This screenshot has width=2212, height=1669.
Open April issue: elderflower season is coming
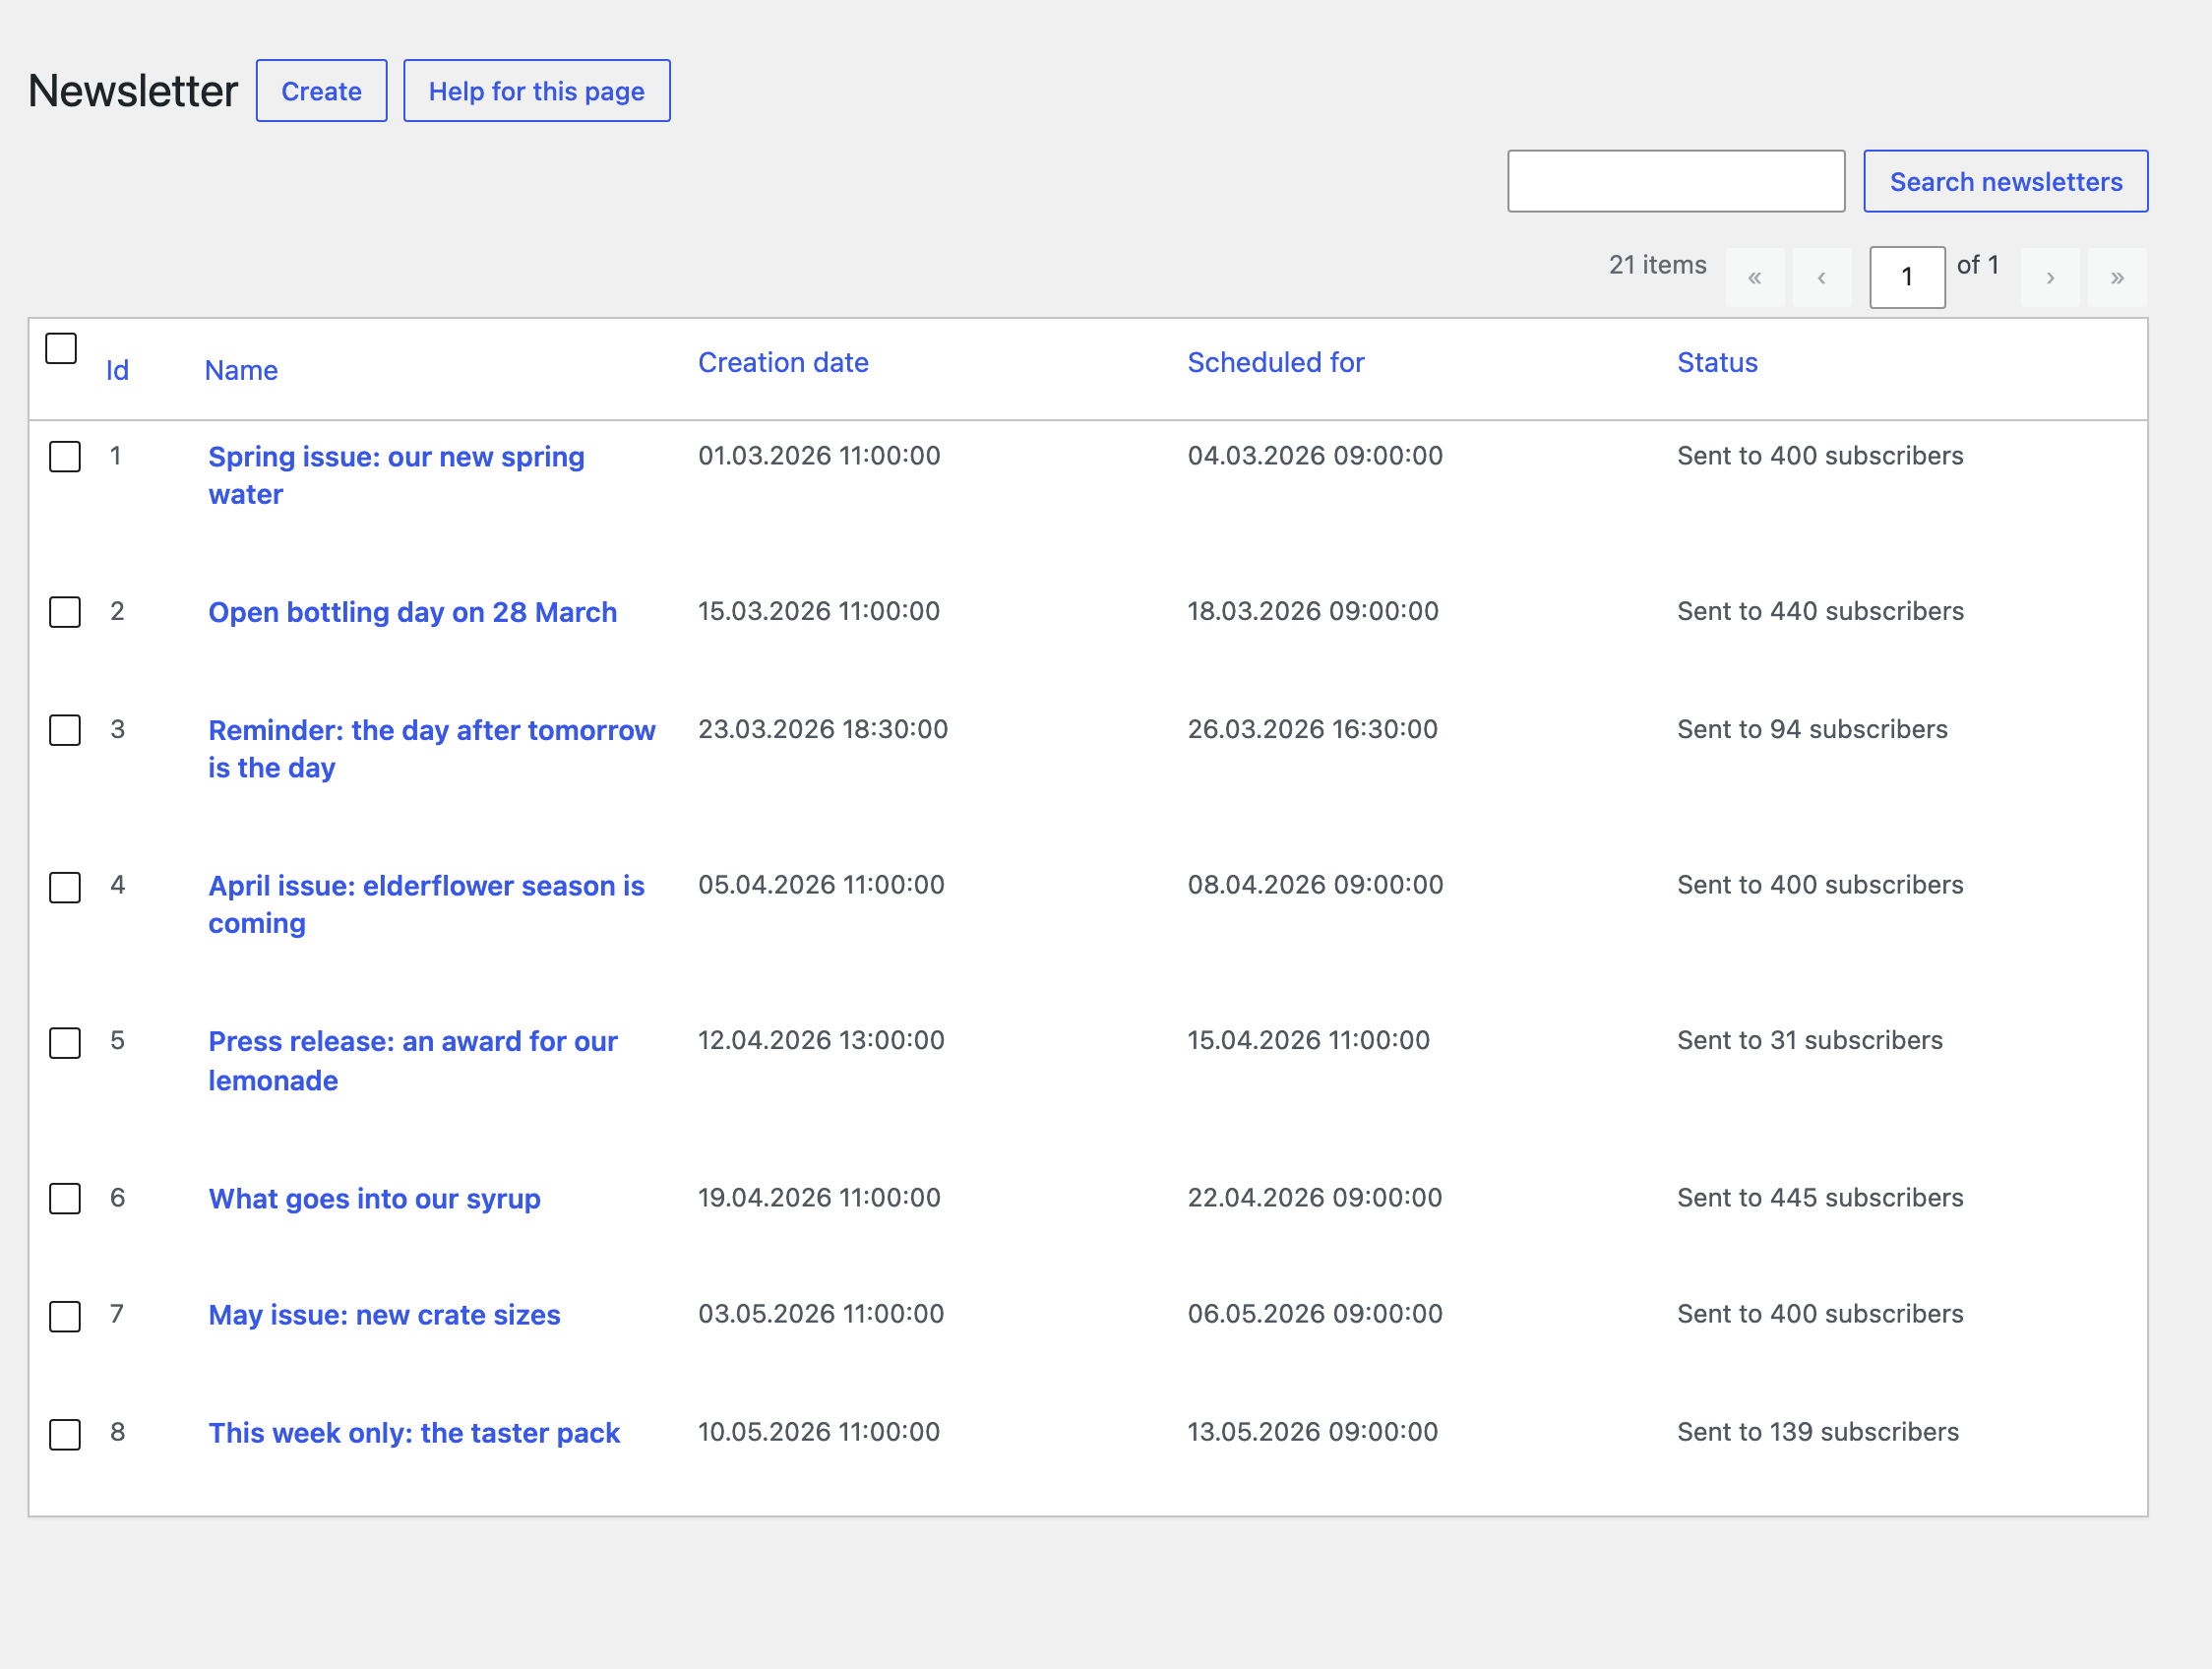426,905
